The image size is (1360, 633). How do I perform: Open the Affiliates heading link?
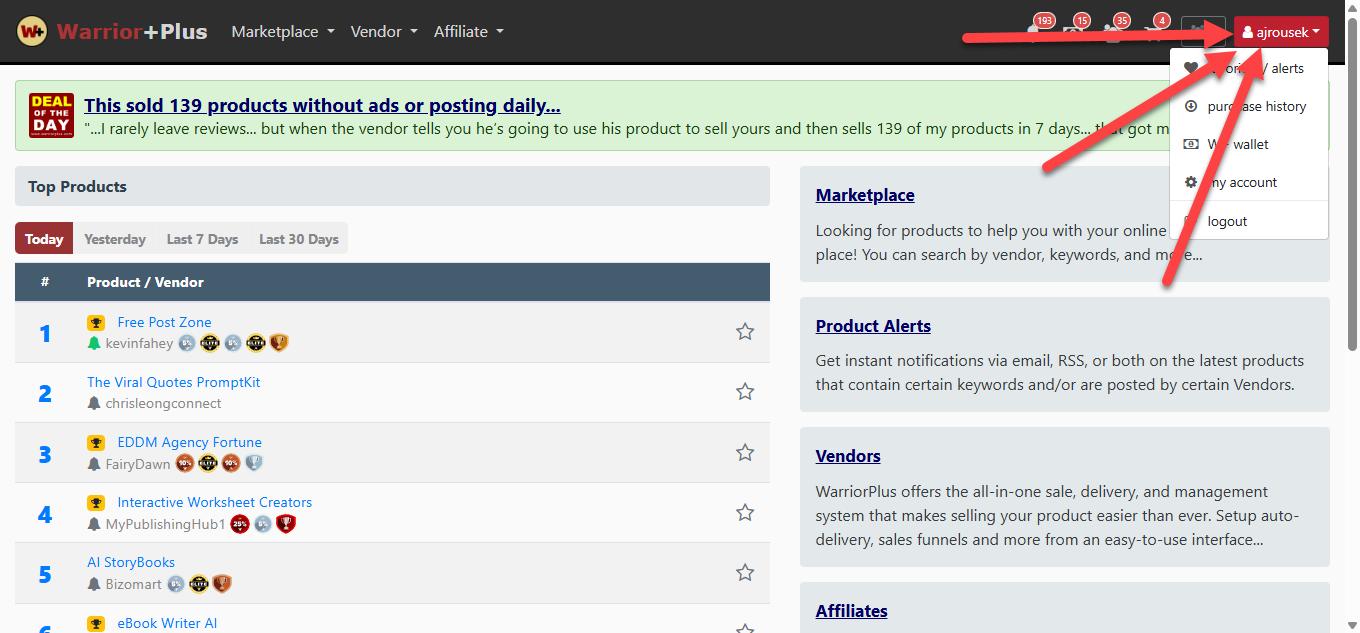coord(852,611)
